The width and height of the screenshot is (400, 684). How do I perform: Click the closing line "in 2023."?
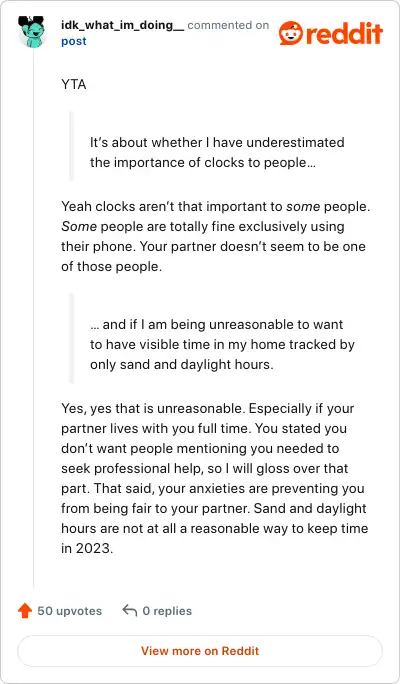click(87, 548)
